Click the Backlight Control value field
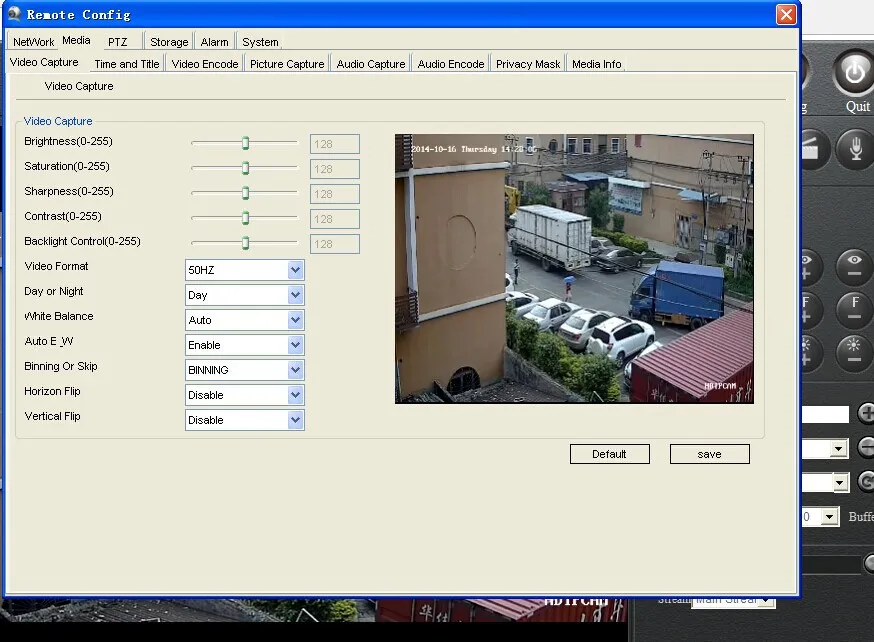Screen dimensions: 874x642 tap(334, 244)
